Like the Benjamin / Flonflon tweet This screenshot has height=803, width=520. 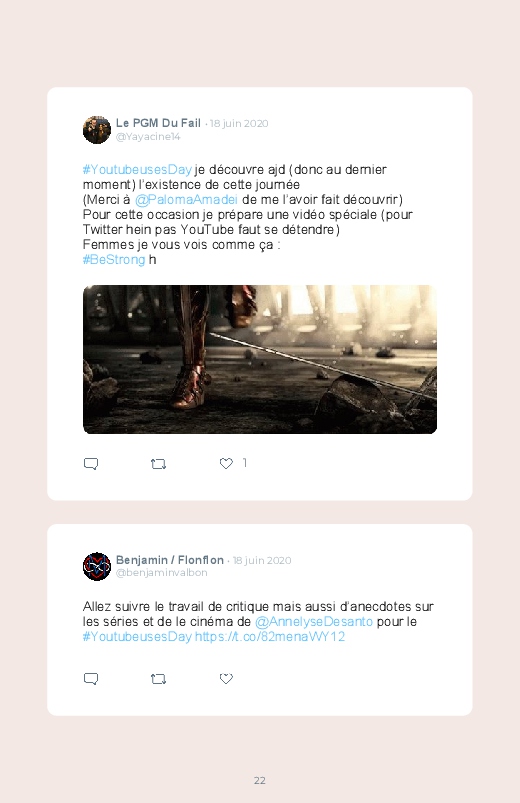pyautogui.click(x=226, y=679)
